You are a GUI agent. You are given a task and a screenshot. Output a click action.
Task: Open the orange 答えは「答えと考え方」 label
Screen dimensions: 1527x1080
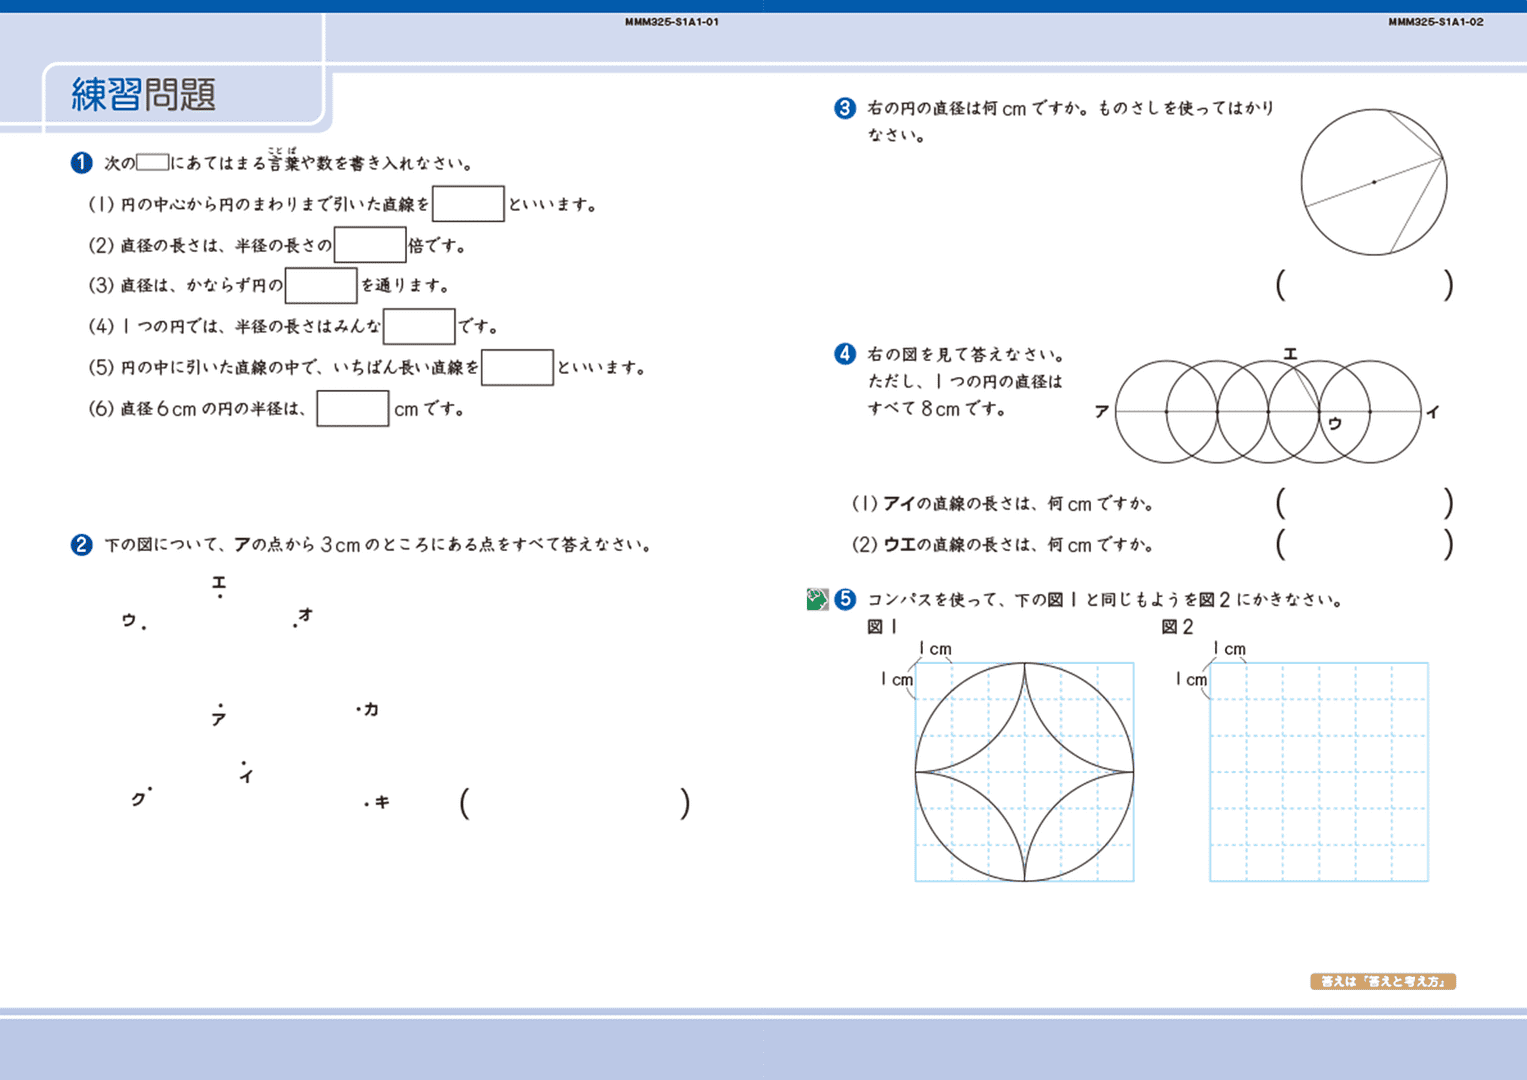pos(1382,982)
